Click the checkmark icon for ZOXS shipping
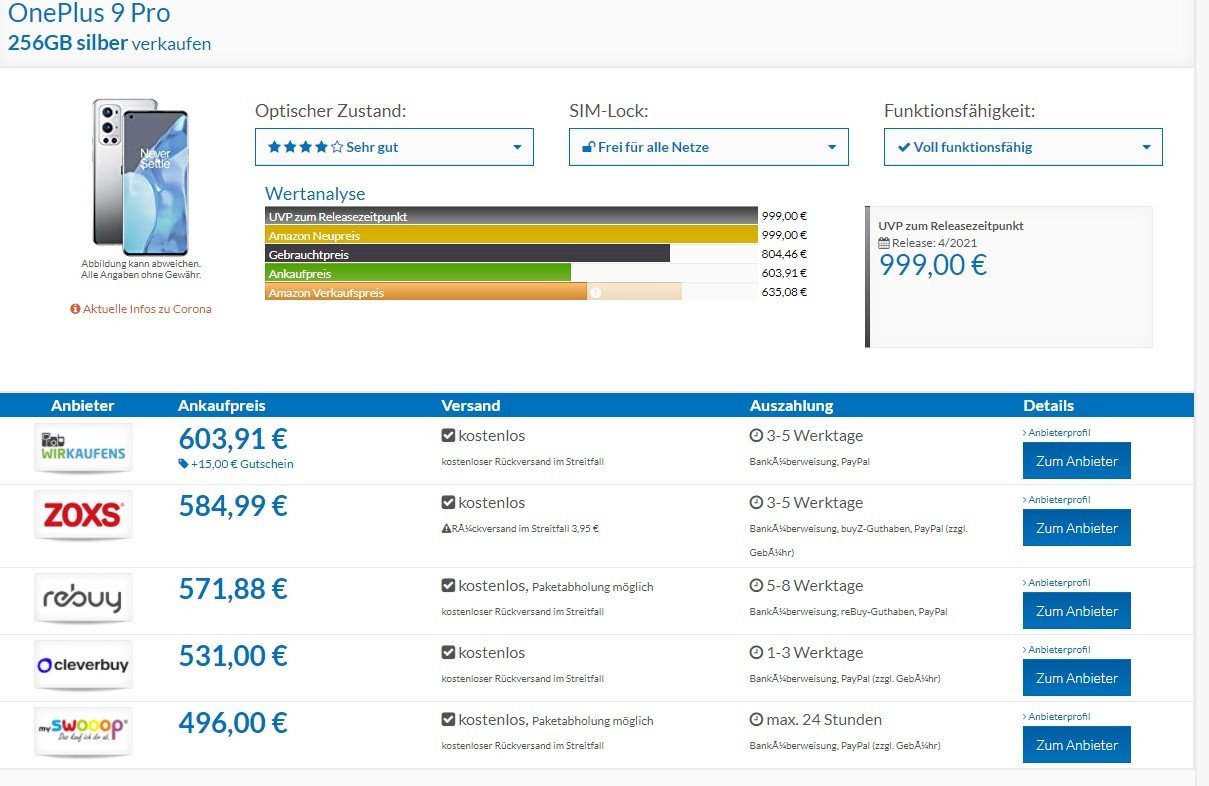The width and height of the screenshot is (1209, 786). click(448, 503)
